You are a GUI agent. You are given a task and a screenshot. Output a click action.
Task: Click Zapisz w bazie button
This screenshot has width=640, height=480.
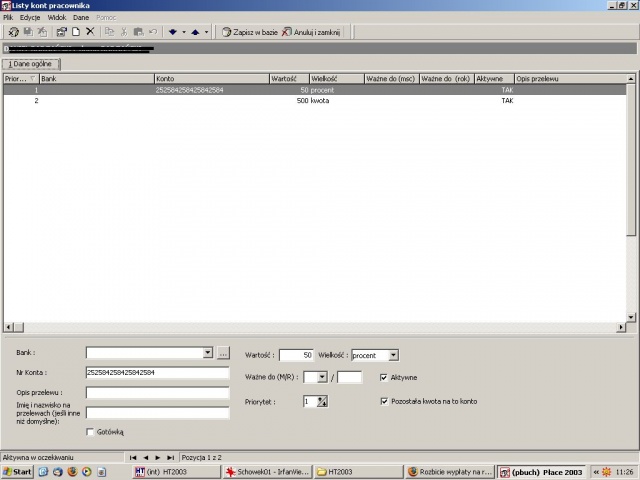pos(250,32)
